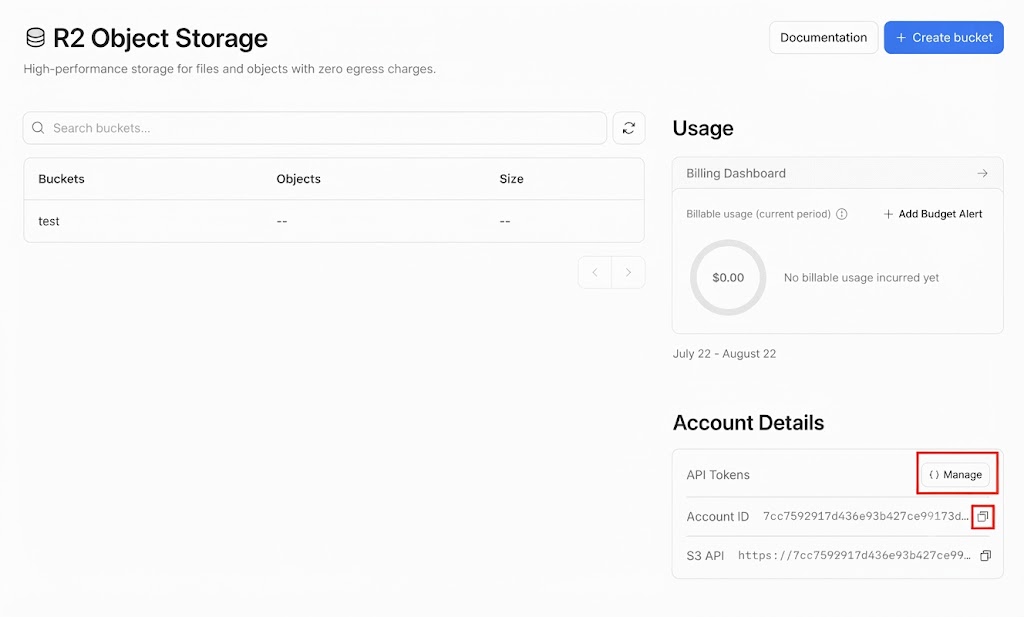Click the R2 Object Storage title
This screenshot has width=1024, height=617.
tap(160, 39)
